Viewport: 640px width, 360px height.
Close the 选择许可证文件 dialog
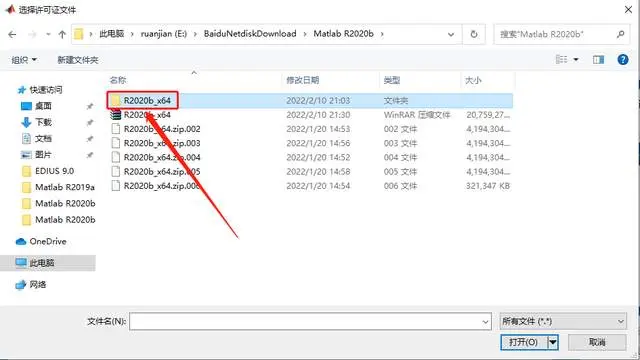629,9
